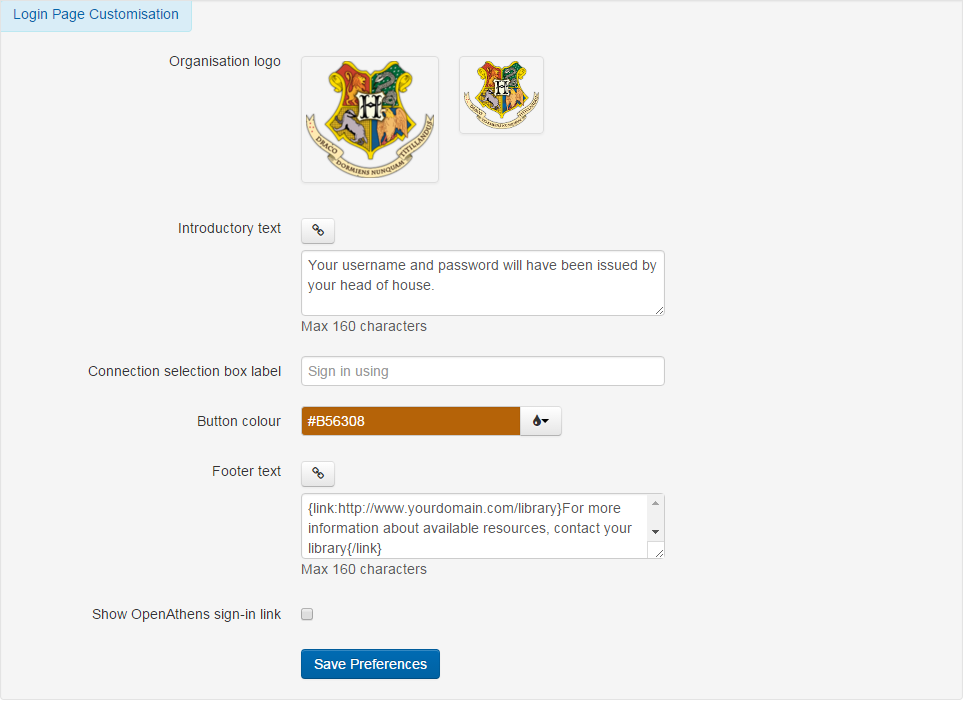
Task: Click the resize grip of the Footer textarea
Action: click(x=659, y=555)
